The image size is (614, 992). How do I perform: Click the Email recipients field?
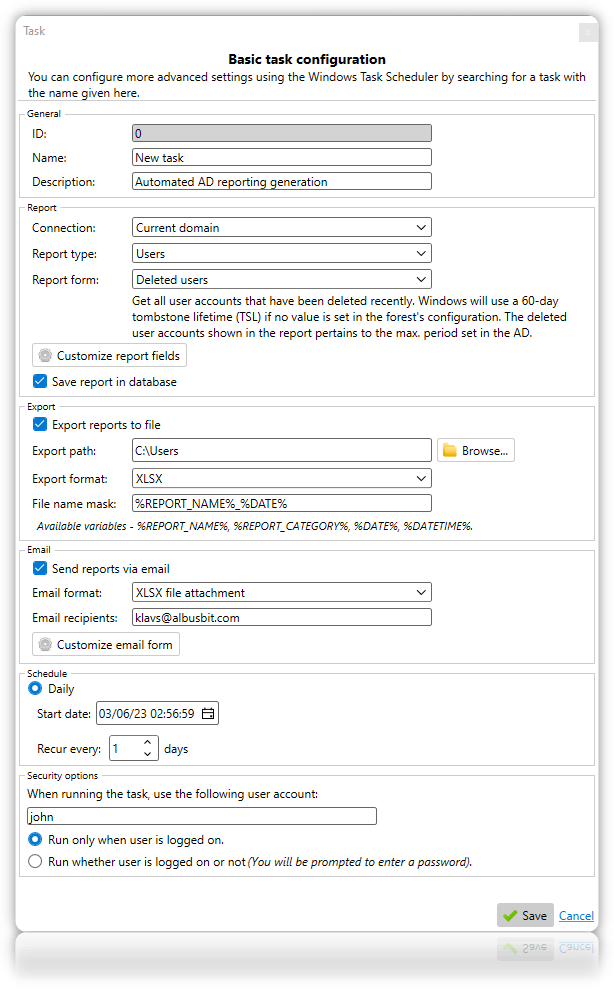(x=282, y=617)
